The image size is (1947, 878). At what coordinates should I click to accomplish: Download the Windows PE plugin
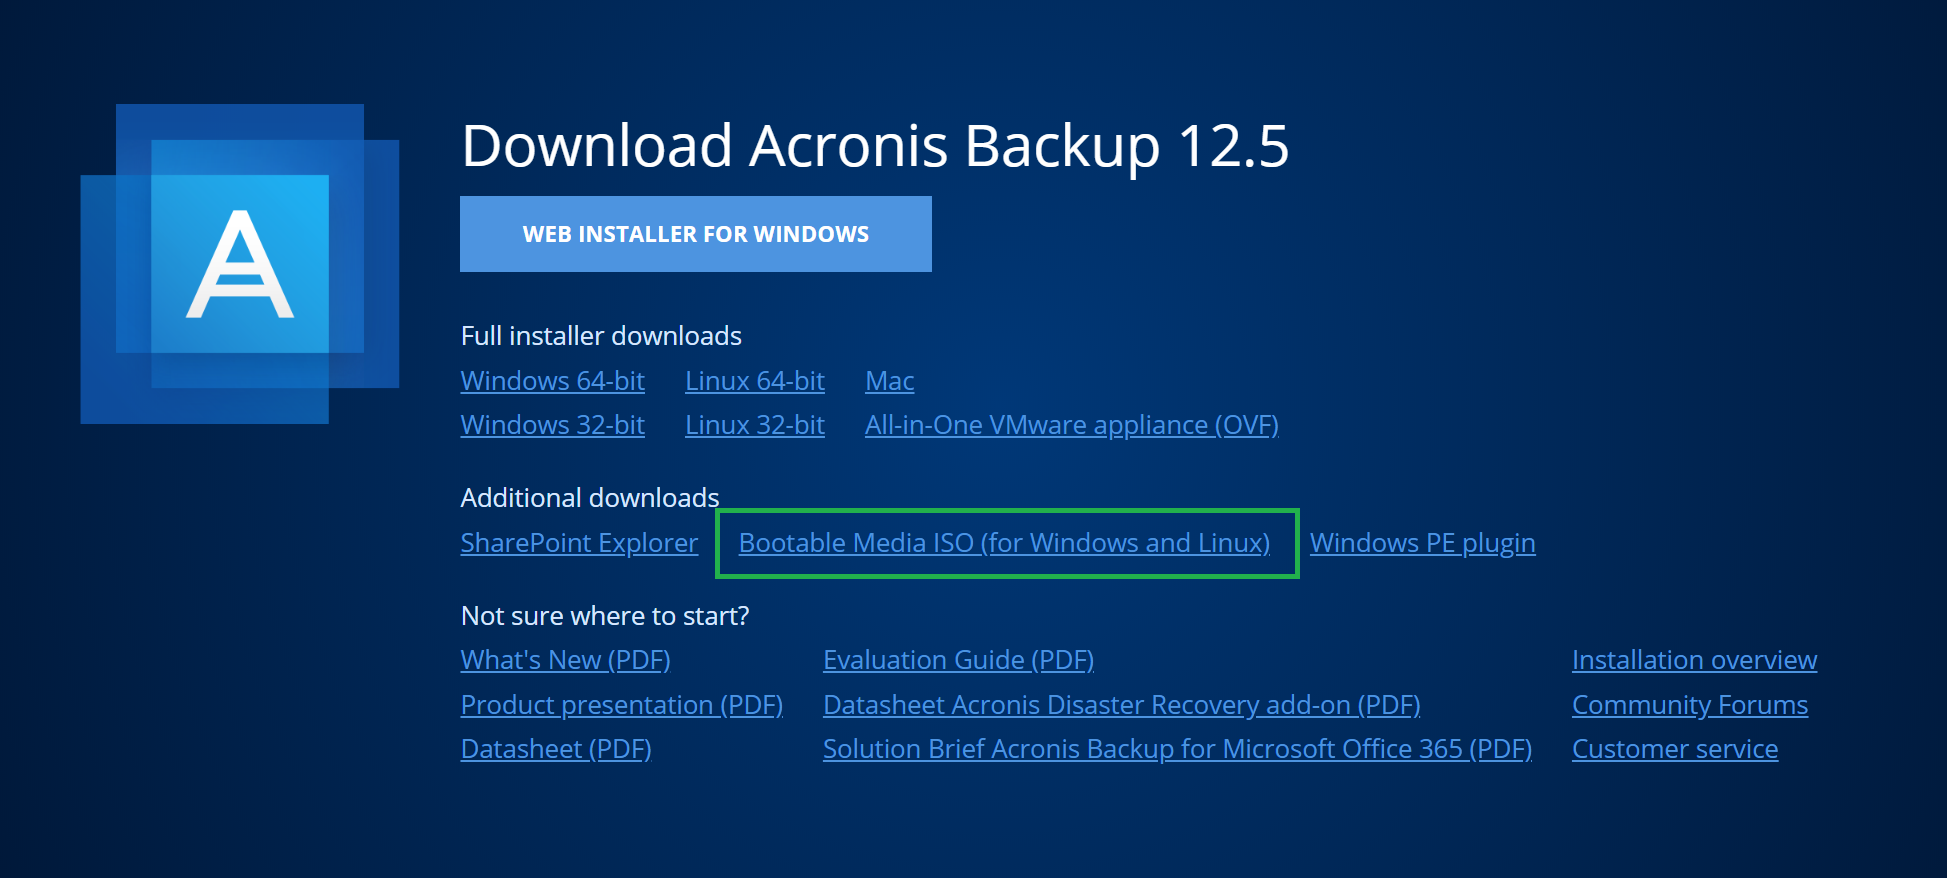[x=1421, y=543]
